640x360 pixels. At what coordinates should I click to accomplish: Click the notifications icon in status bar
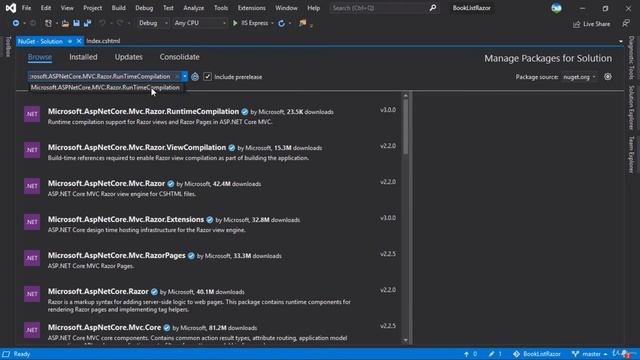(627, 354)
